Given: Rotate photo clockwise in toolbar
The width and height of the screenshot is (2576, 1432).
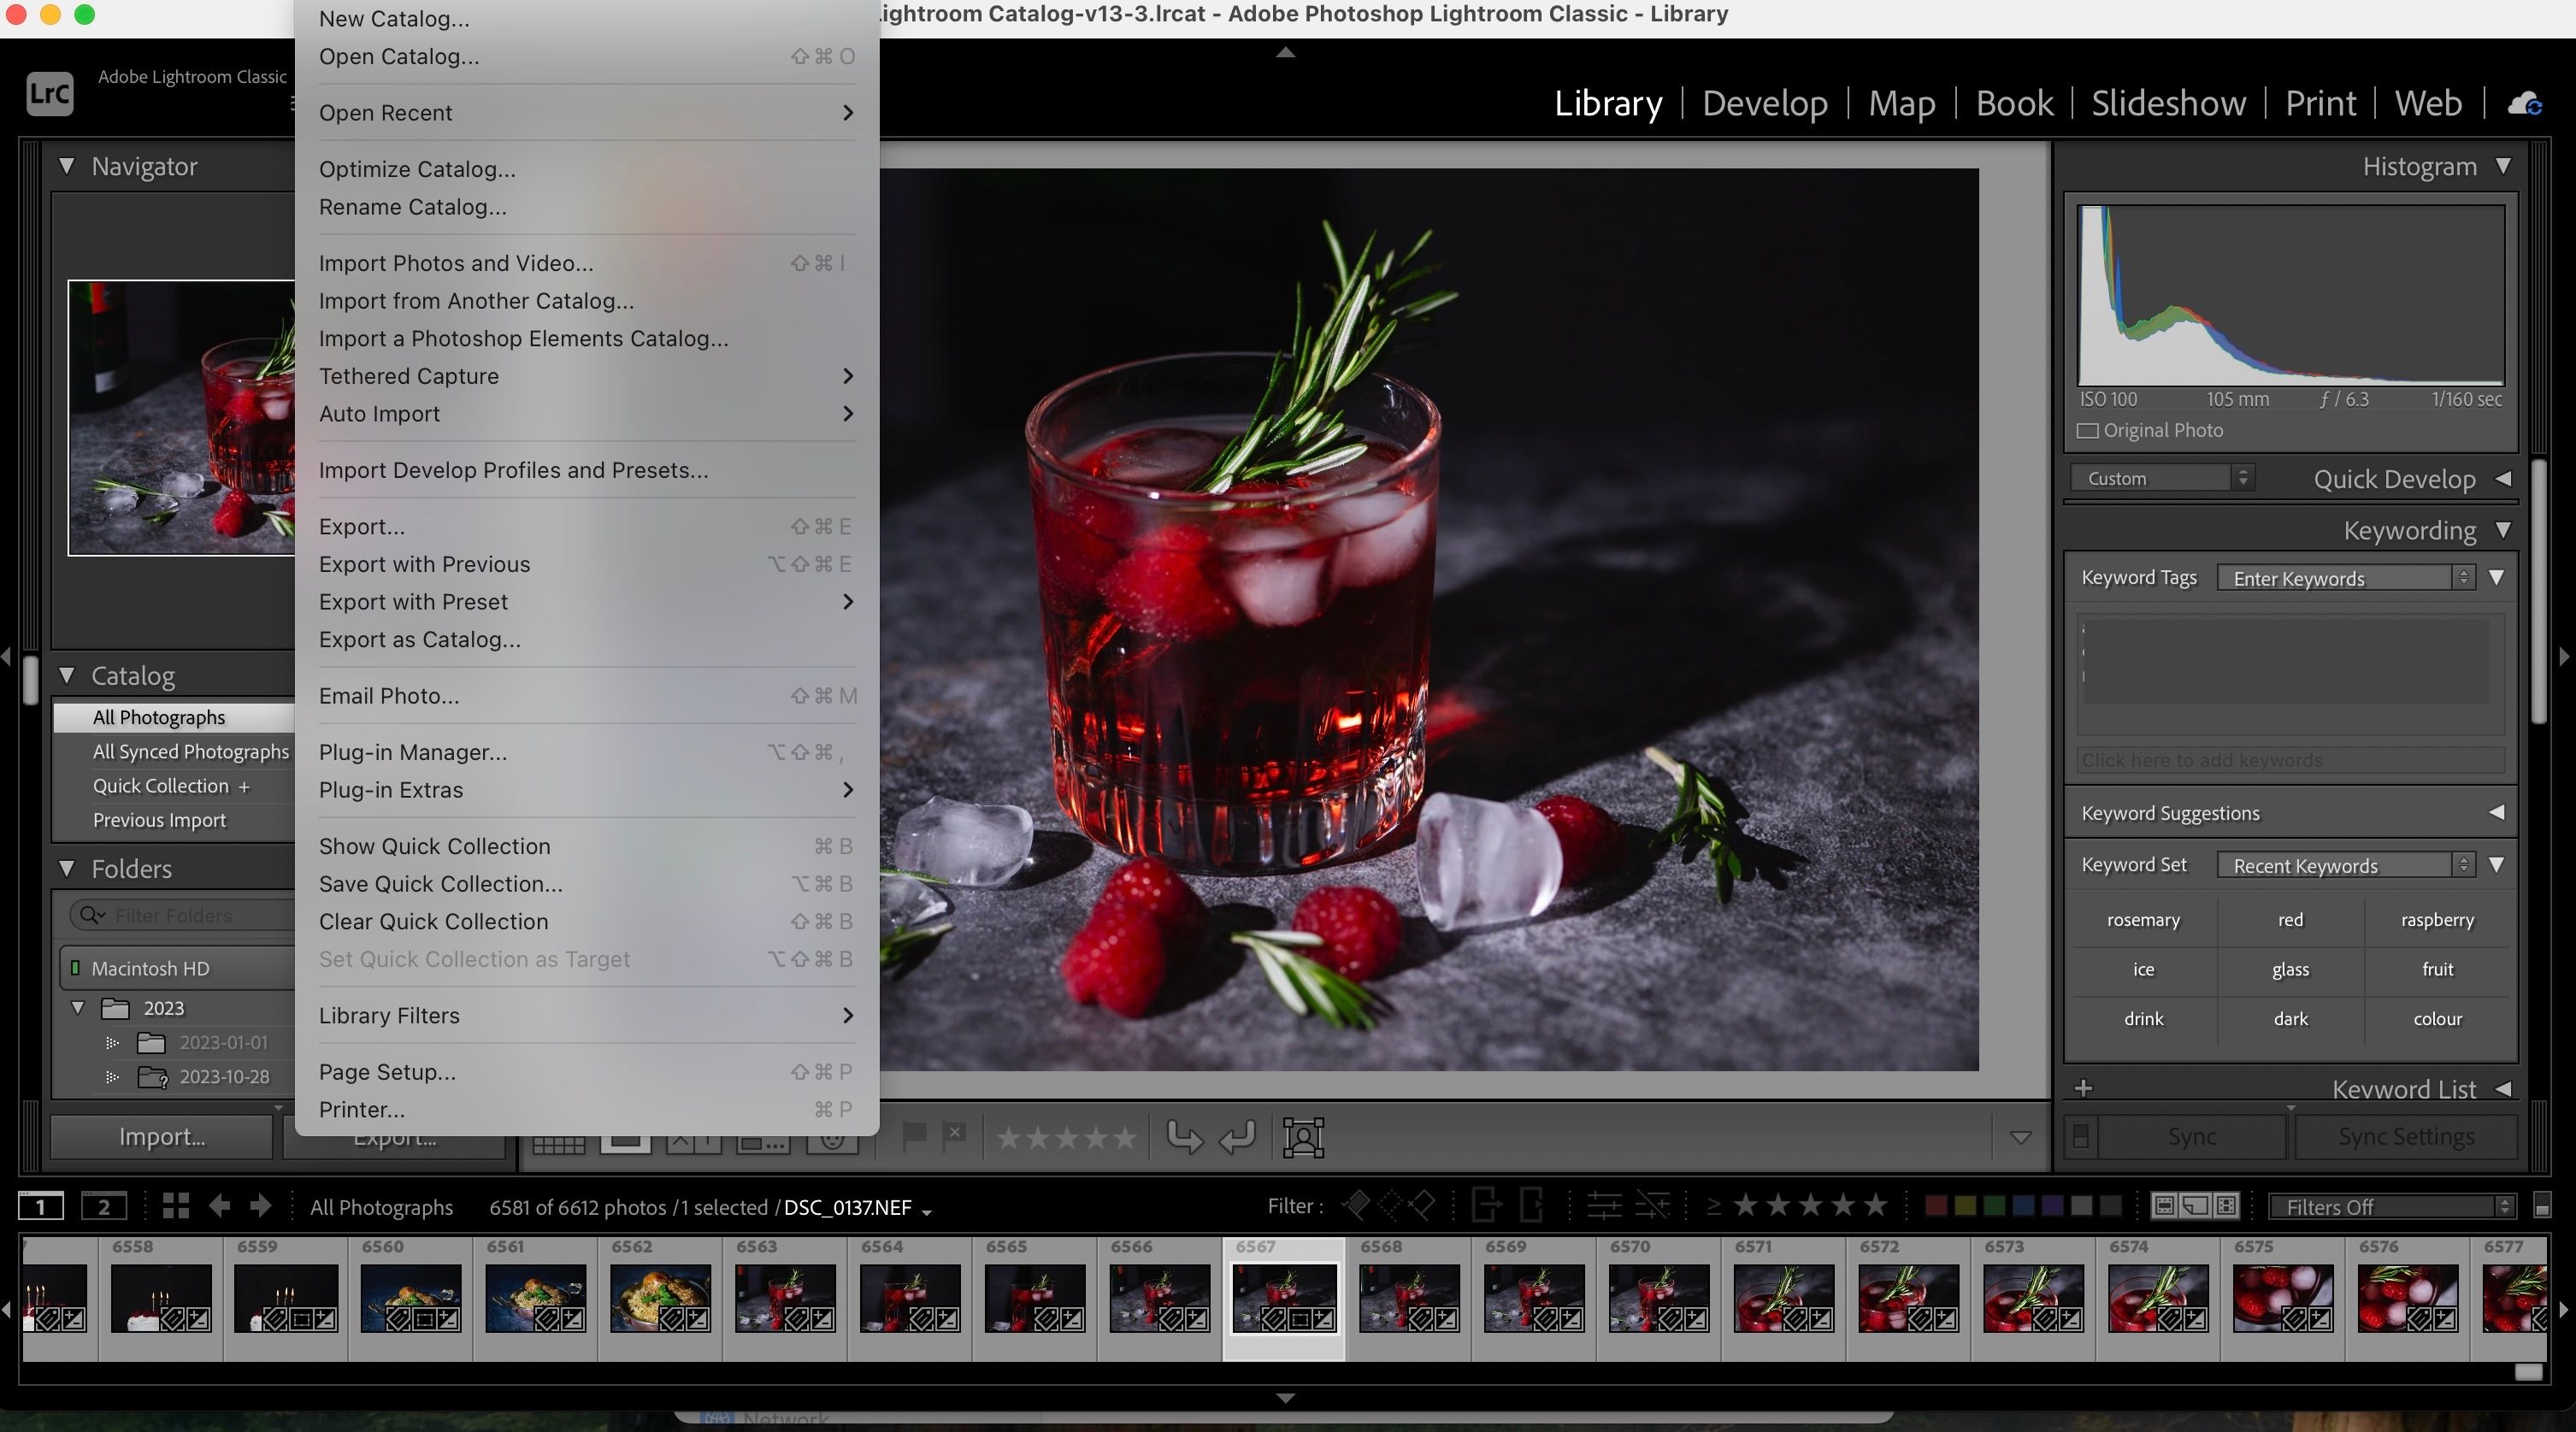Looking at the screenshot, I should 1238,1137.
